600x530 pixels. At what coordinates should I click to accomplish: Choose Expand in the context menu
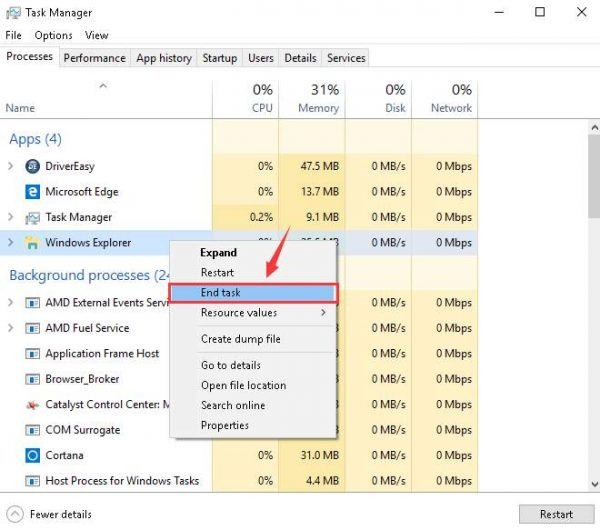coord(253,253)
